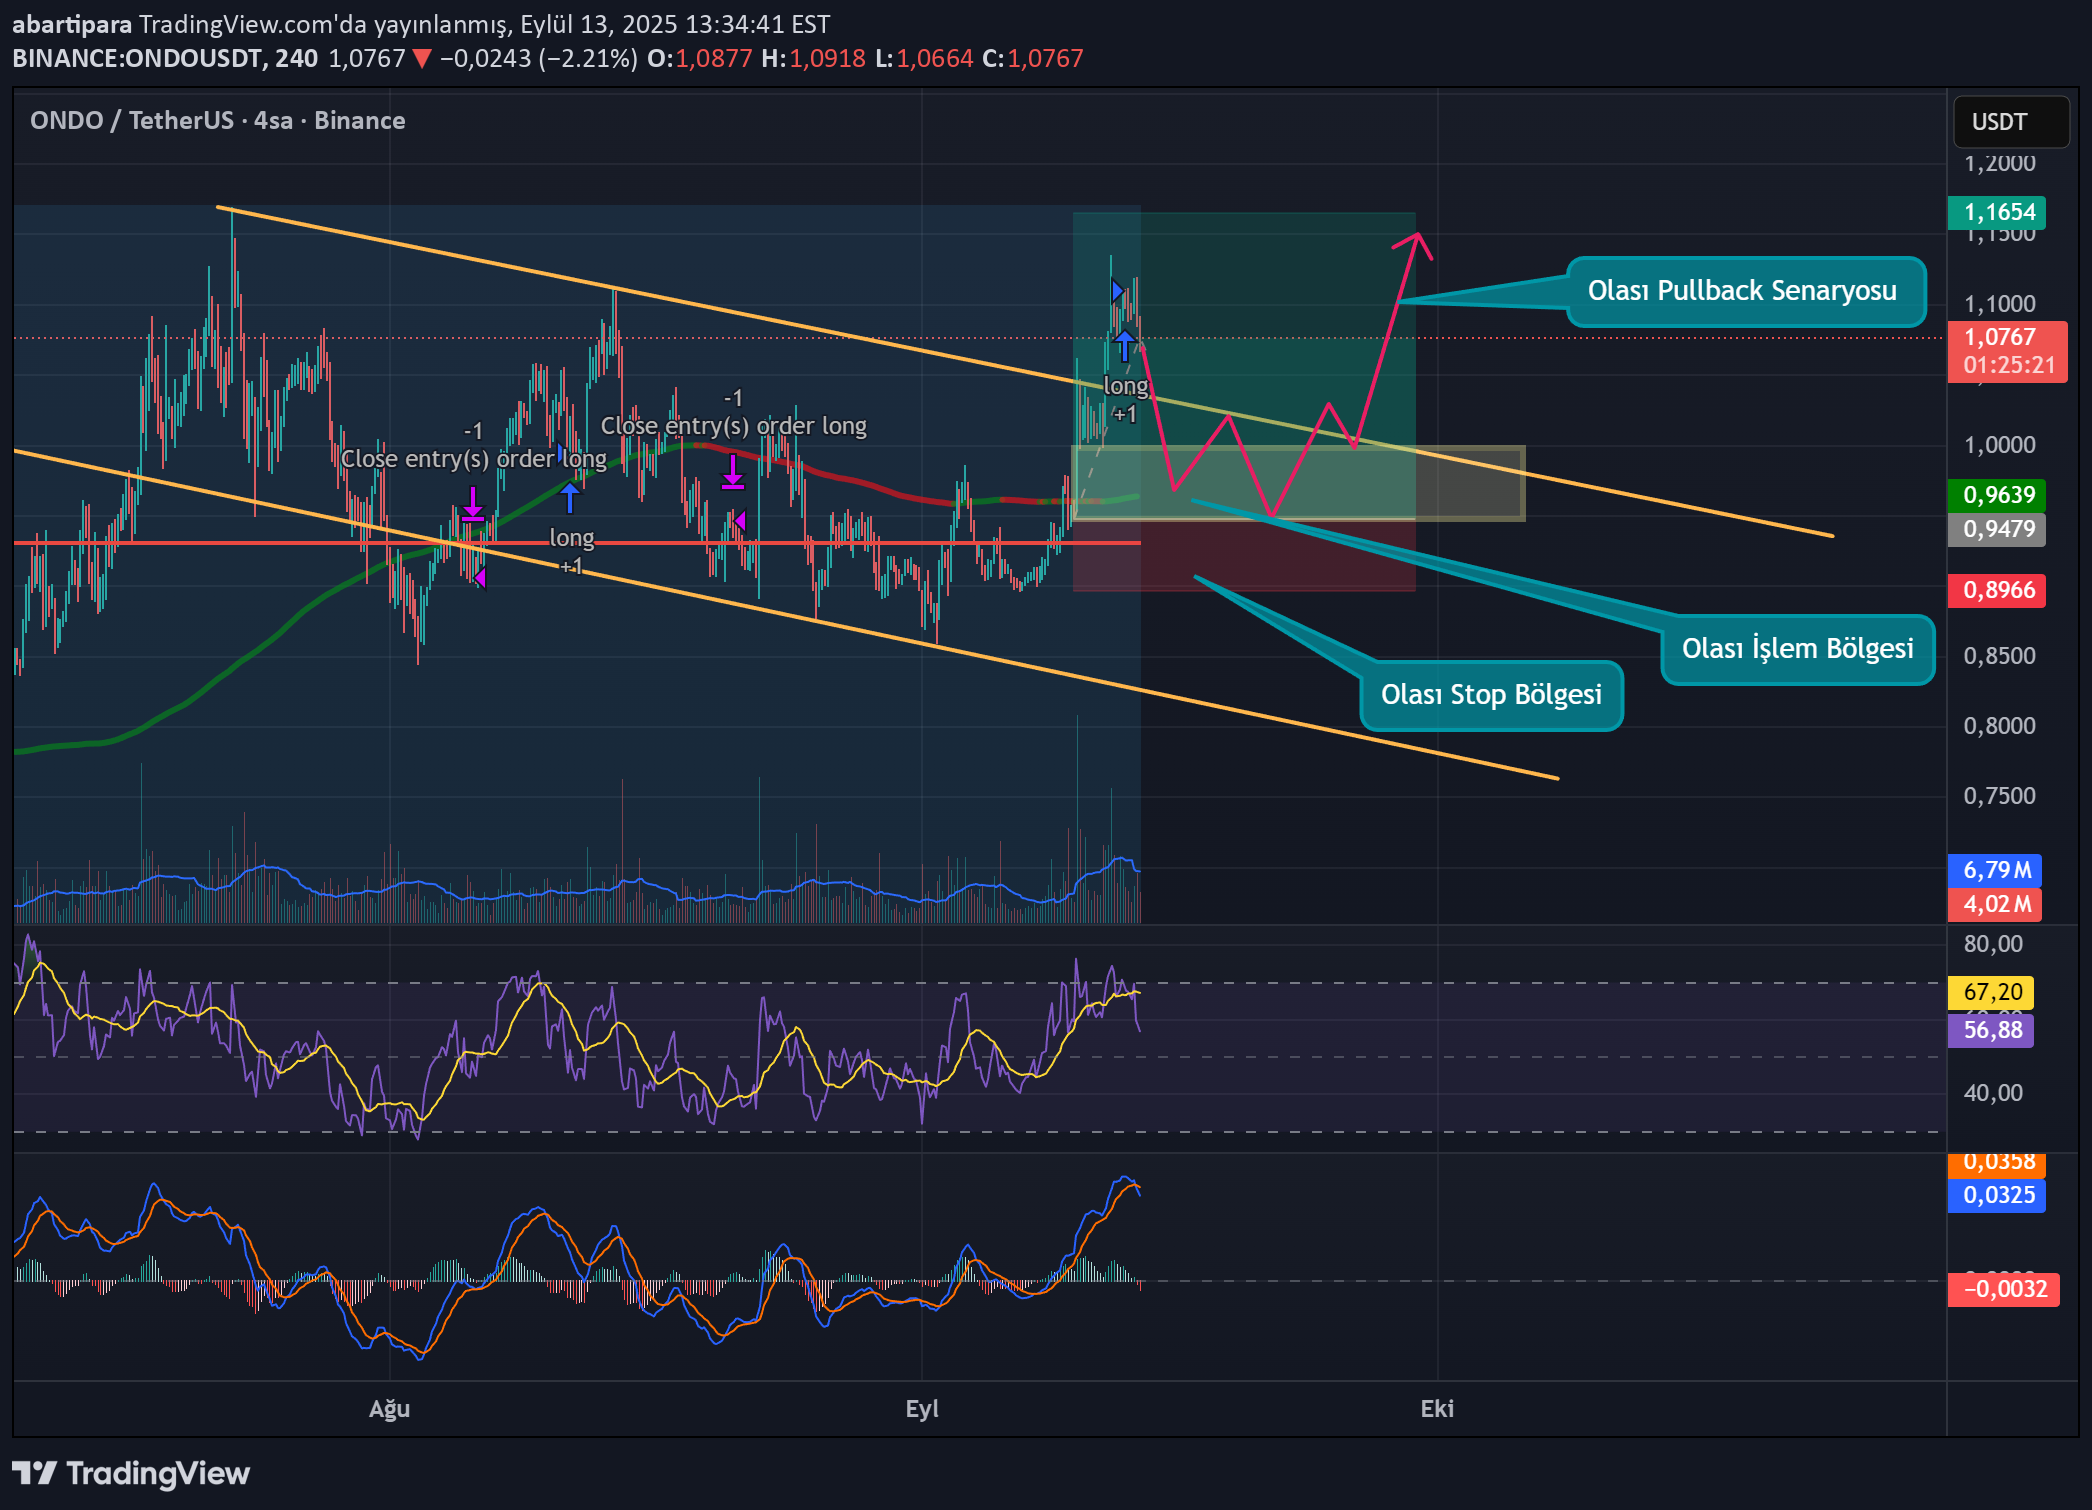Click the Eki month label on time axis

click(1437, 1409)
